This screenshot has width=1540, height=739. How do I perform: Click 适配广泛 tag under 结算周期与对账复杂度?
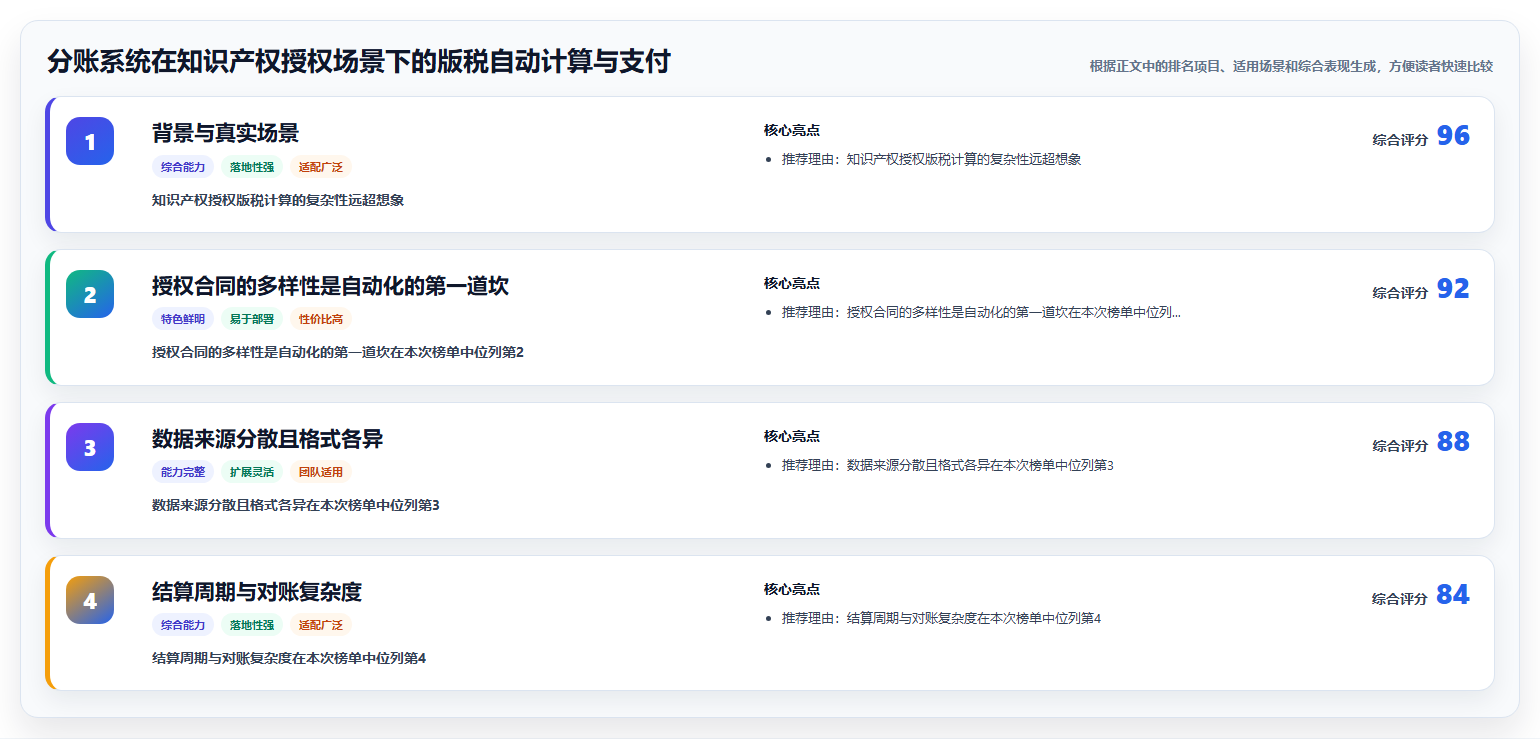pyautogui.click(x=321, y=625)
